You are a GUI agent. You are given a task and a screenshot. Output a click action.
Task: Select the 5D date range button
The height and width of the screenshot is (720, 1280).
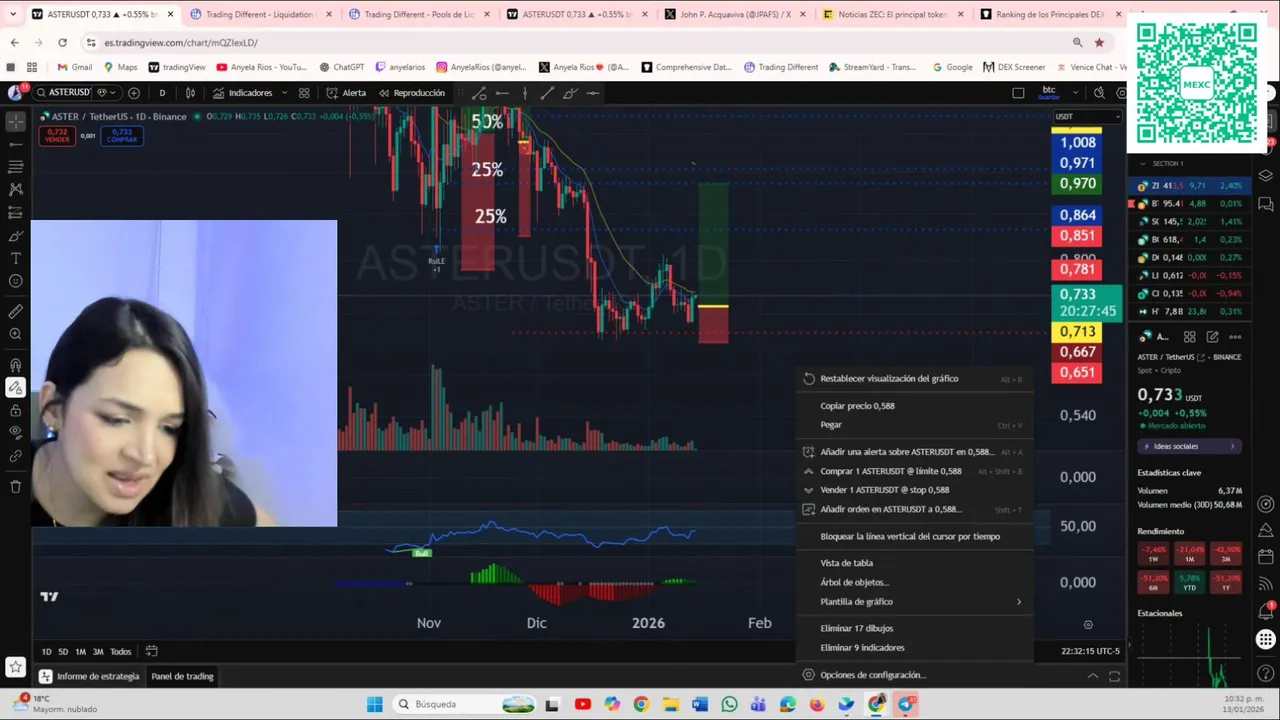tap(63, 651)
